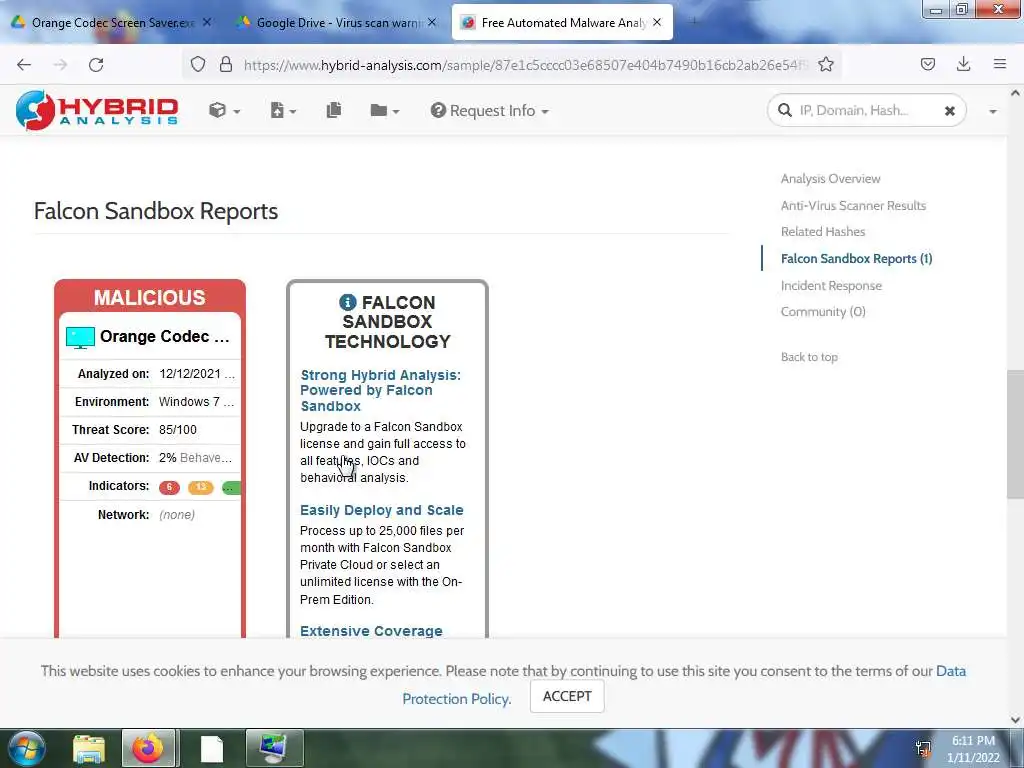The image size is (1024, 768).
Task: Click the Falcon Sandbox Technology info icon
Action: click(x=347, y=302)
